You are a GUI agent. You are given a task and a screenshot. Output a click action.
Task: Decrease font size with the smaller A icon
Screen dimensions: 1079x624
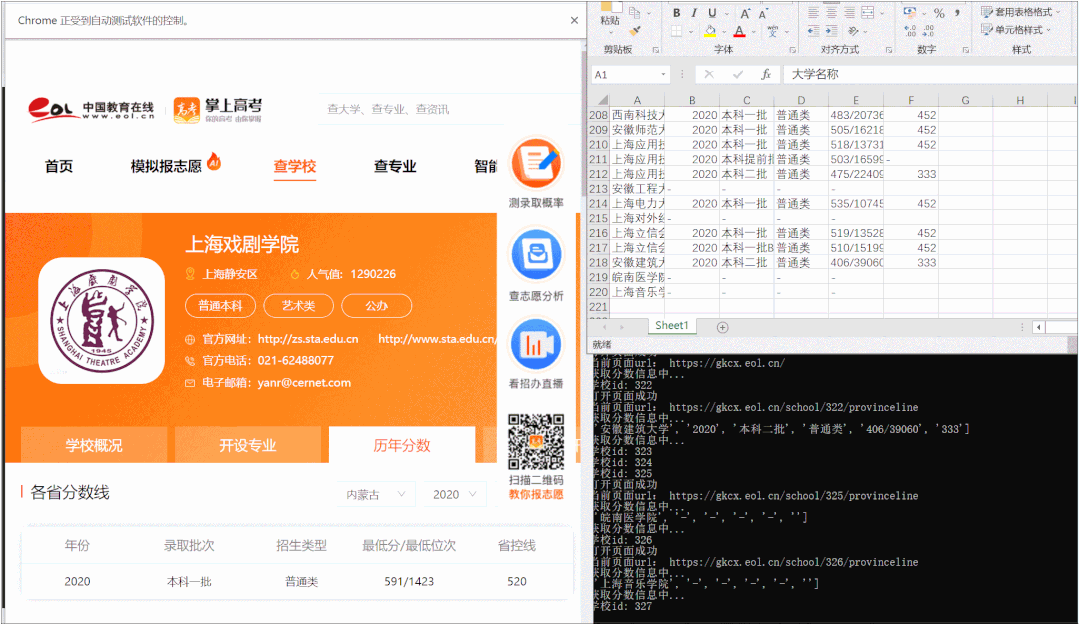pos(763,13)
